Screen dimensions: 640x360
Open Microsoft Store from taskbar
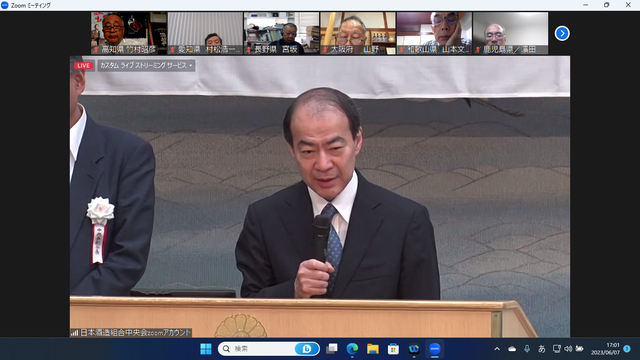click(393, 349)
